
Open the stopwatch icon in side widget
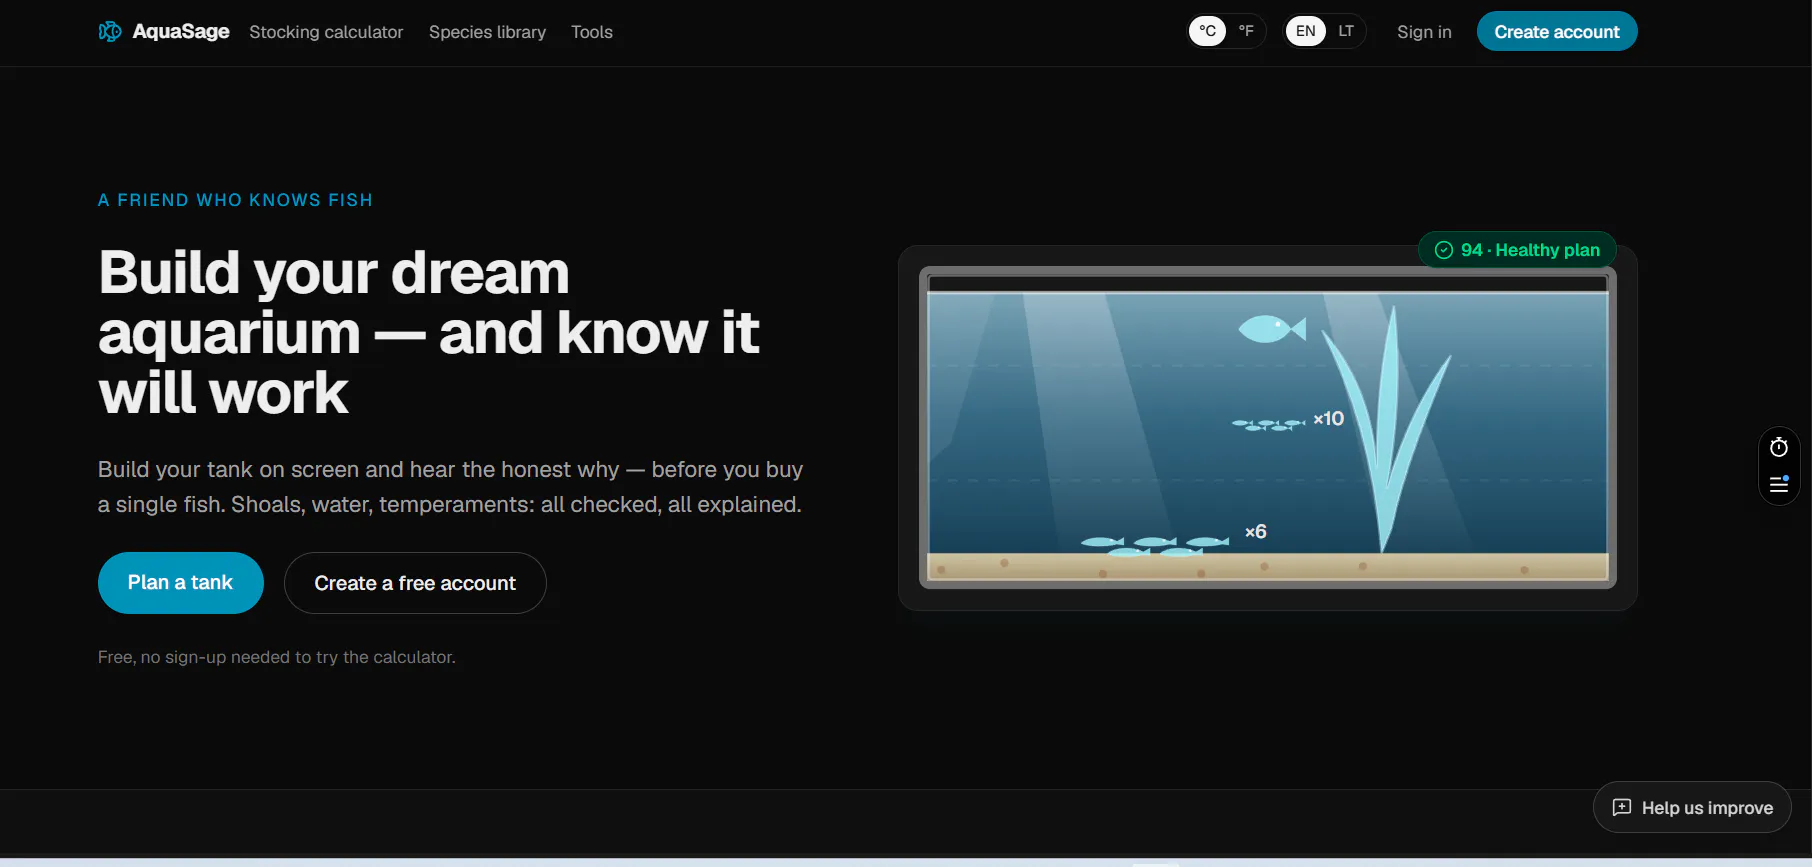(x=1779, y=447)
